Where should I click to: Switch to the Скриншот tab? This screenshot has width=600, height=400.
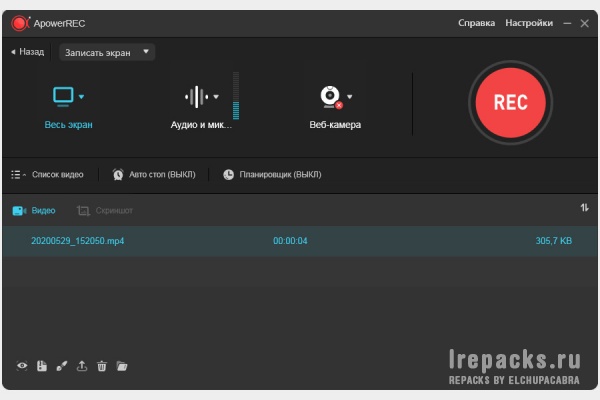pyautogui.click(x=105, y=211)
